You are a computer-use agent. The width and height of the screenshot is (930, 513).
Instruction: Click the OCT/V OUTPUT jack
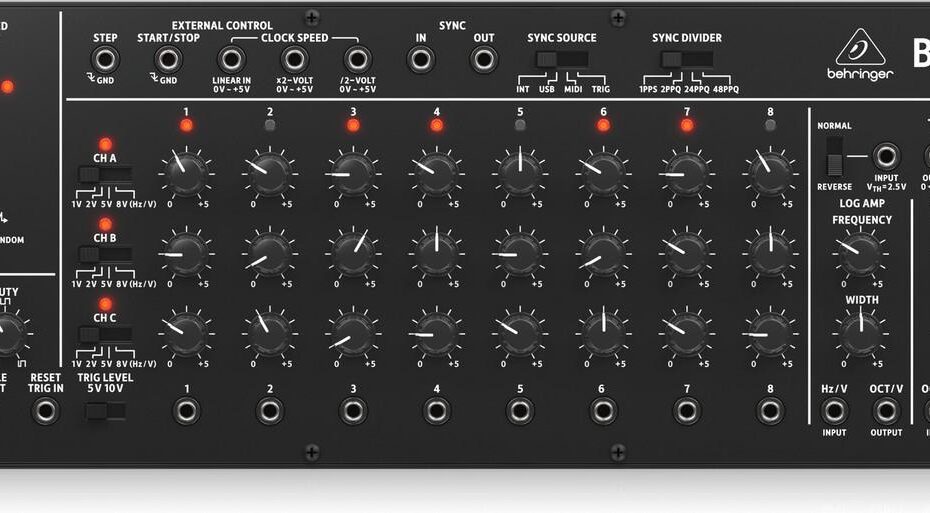886,410
